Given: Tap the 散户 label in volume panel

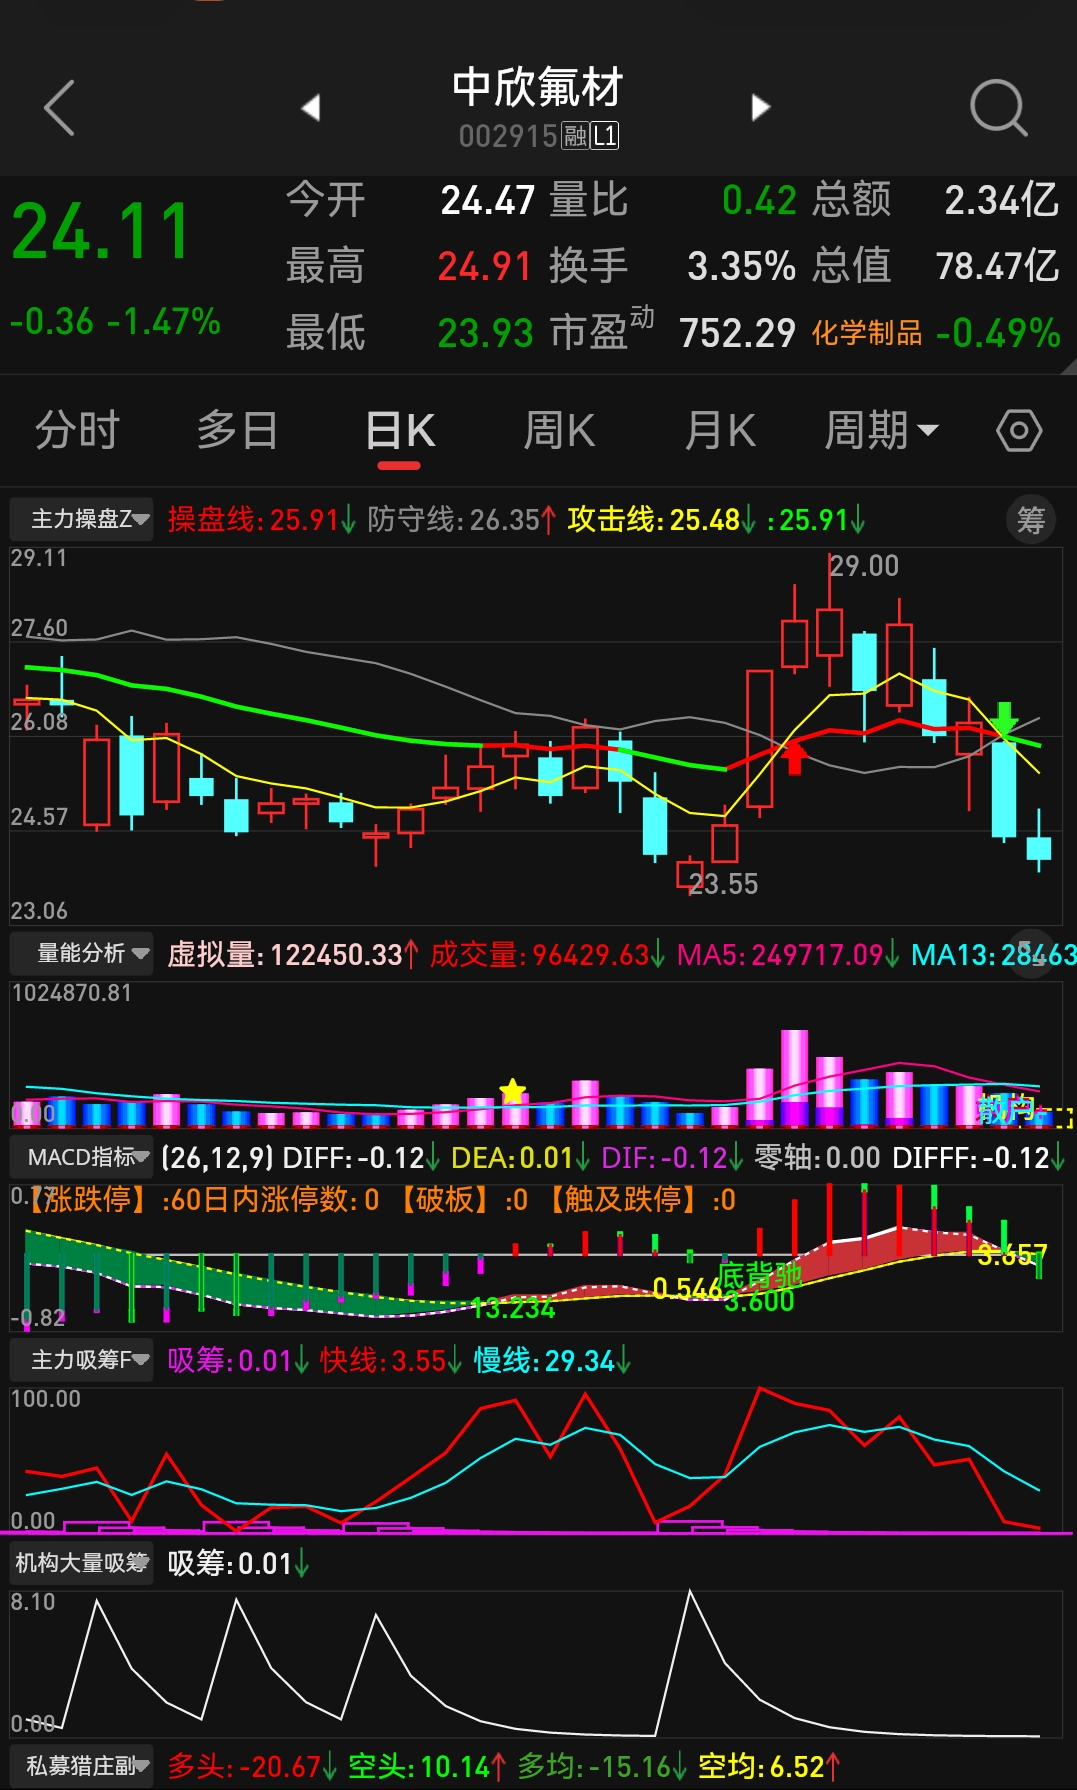Looking at the screenshot, I should [x=1004, y=1109].
